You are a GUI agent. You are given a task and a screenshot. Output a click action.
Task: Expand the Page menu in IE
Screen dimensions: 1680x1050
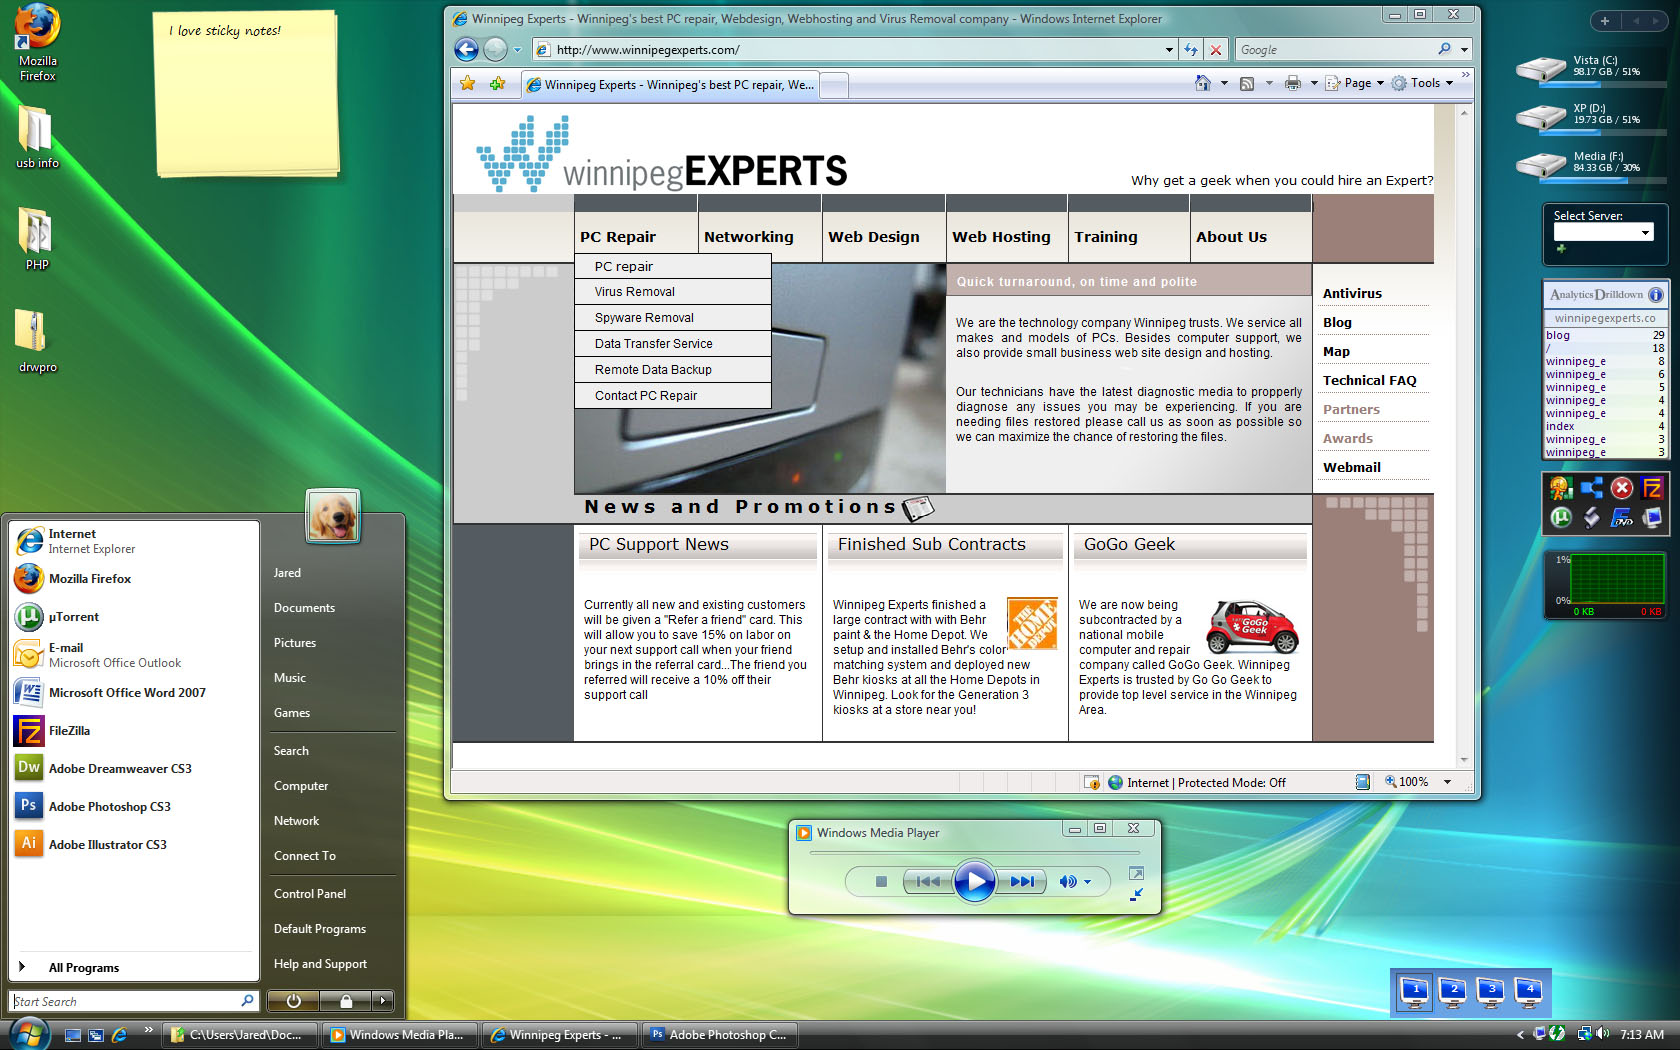(x=1356, y=83)
